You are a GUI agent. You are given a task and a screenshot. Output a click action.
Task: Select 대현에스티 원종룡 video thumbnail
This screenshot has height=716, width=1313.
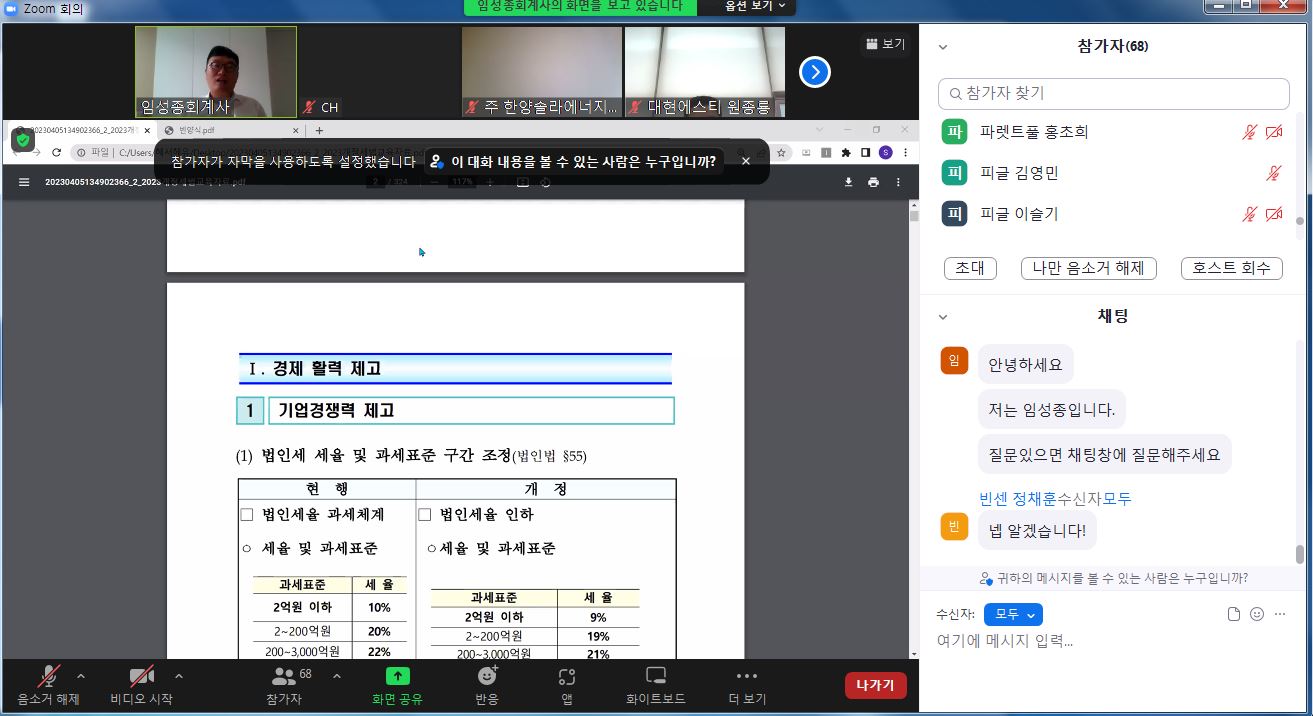[x=705, y=72]
